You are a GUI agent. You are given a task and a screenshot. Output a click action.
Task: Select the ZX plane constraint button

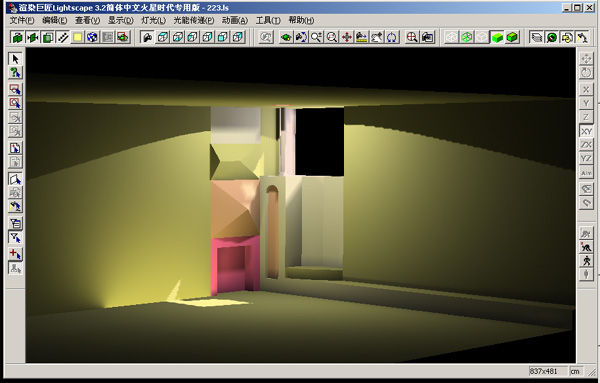586,145
